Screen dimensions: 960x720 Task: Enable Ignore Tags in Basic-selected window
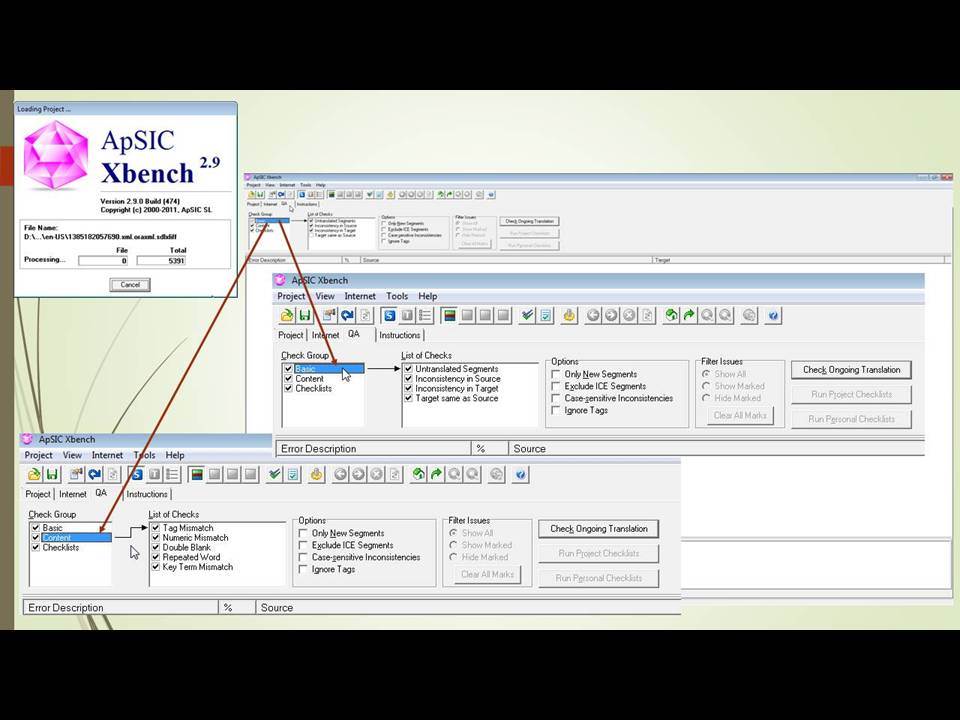click(556, 410)
